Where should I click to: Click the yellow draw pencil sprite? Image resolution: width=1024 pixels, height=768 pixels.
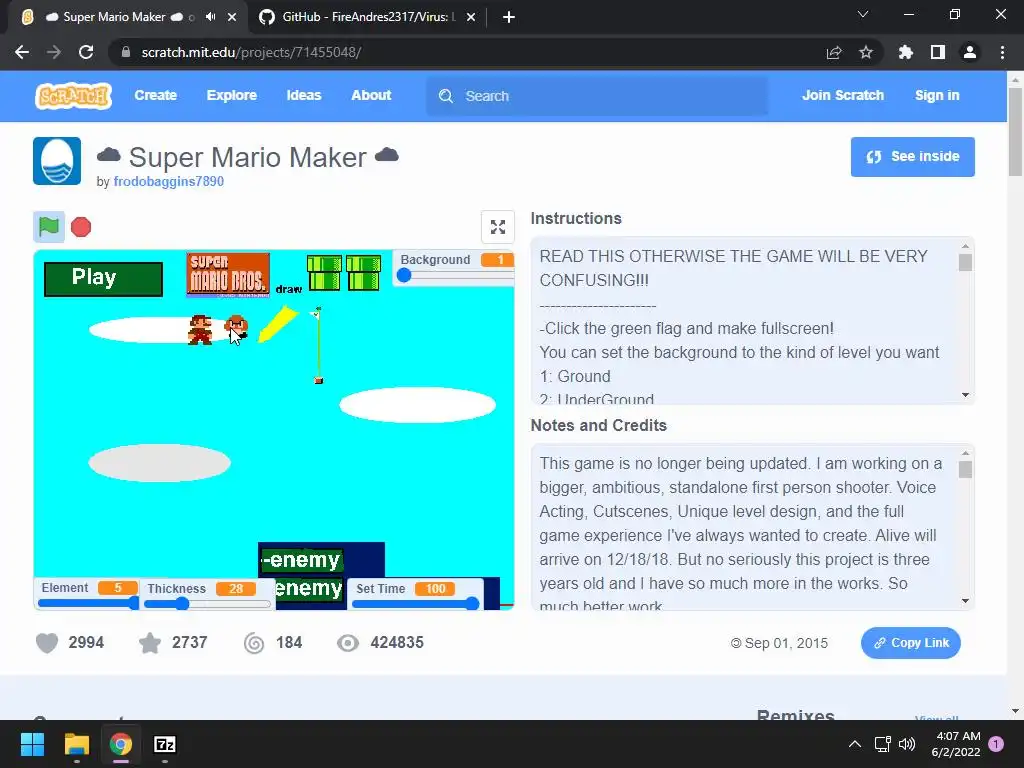click(x=278, y=325)
